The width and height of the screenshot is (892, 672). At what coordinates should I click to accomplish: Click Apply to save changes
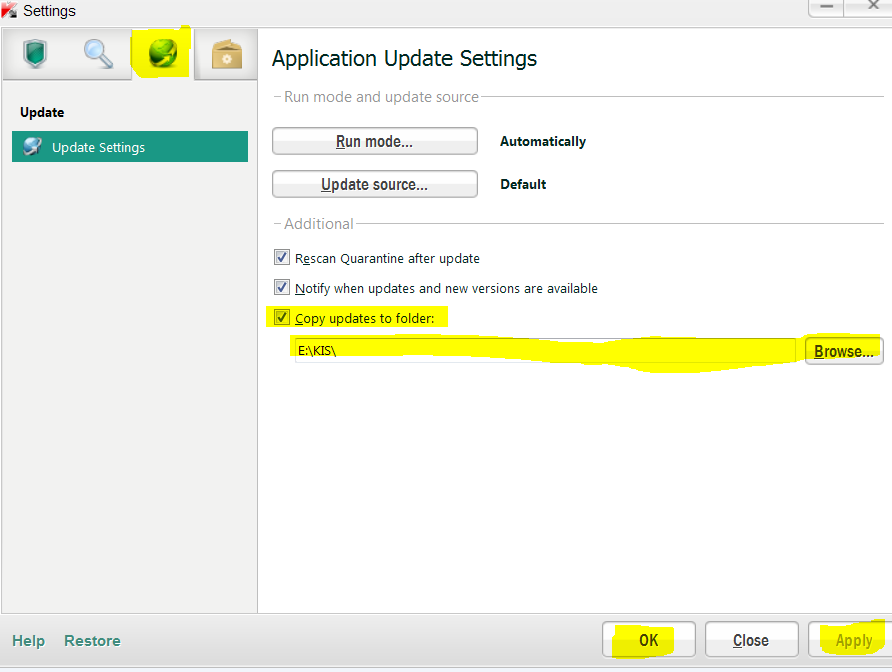pyautogui.click(x=853, y=640)
